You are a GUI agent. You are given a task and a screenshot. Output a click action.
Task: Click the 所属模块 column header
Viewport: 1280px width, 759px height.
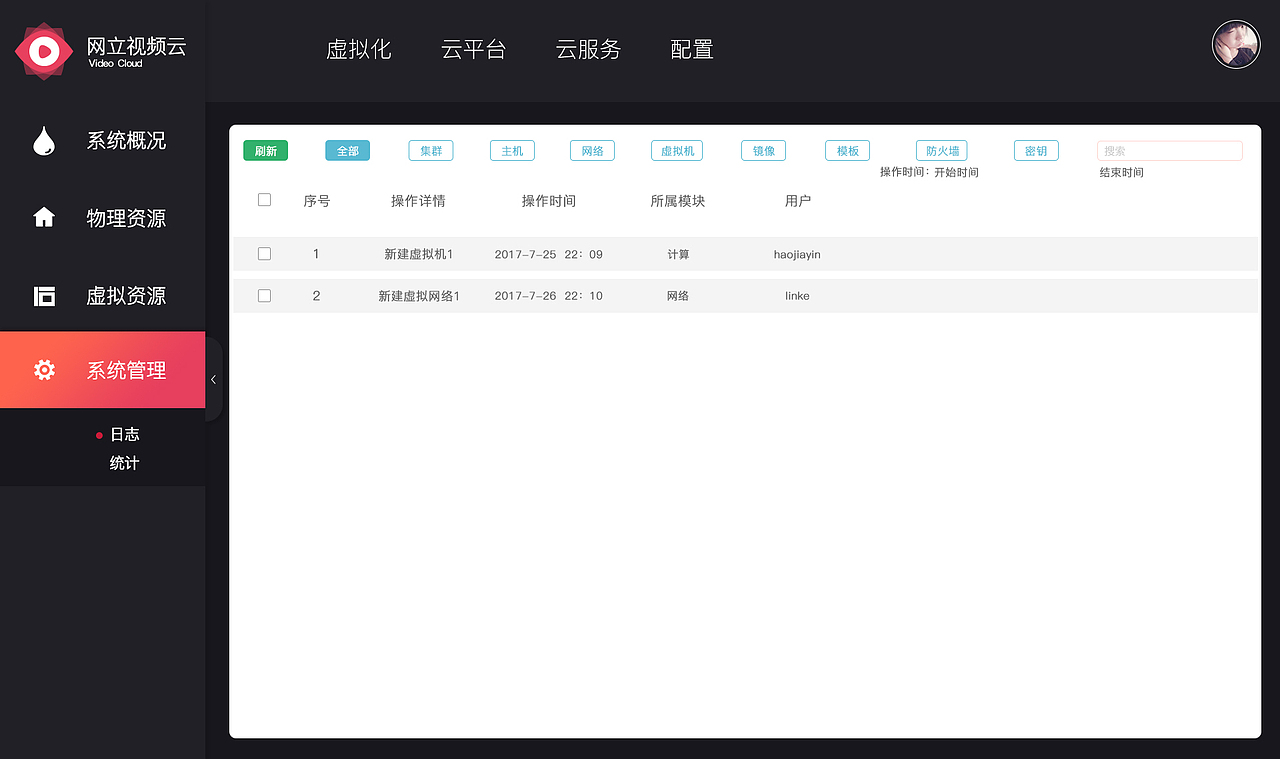678,201
